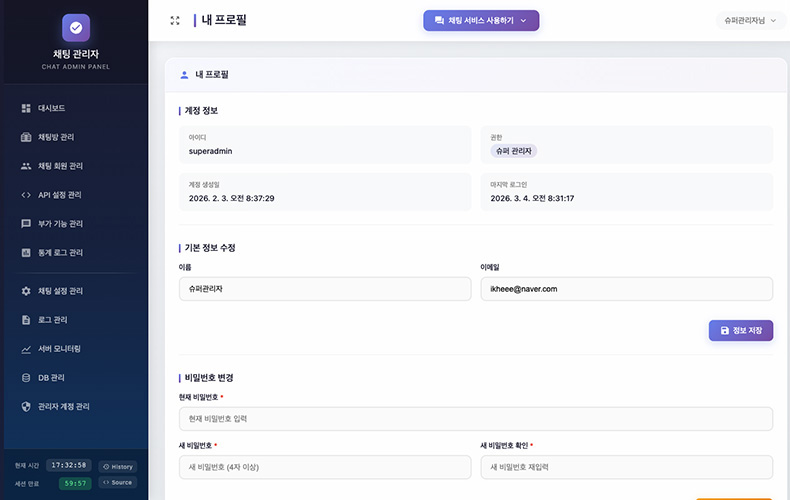The image size is (790, 500).
Task: Open 서버 모니터링 page
Action: pos(76,349)
